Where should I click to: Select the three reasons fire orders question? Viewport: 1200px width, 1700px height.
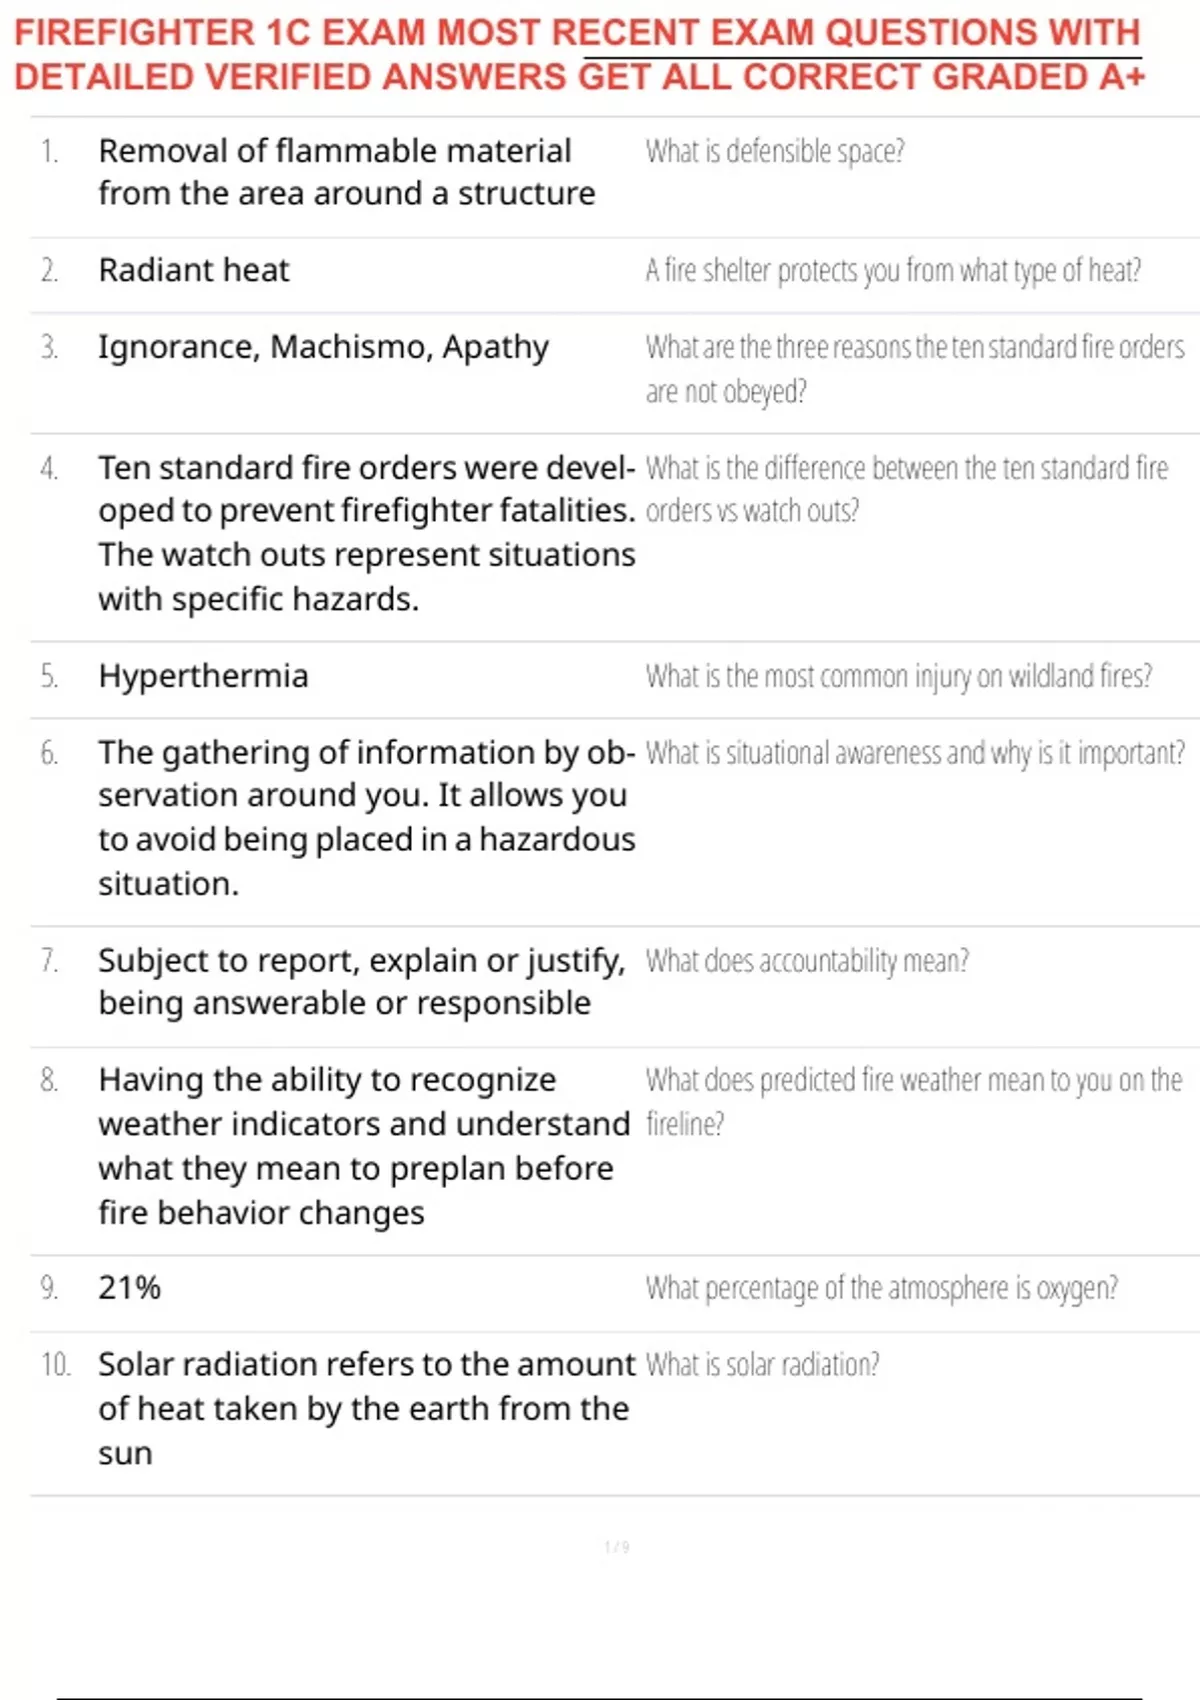[915, 369]
